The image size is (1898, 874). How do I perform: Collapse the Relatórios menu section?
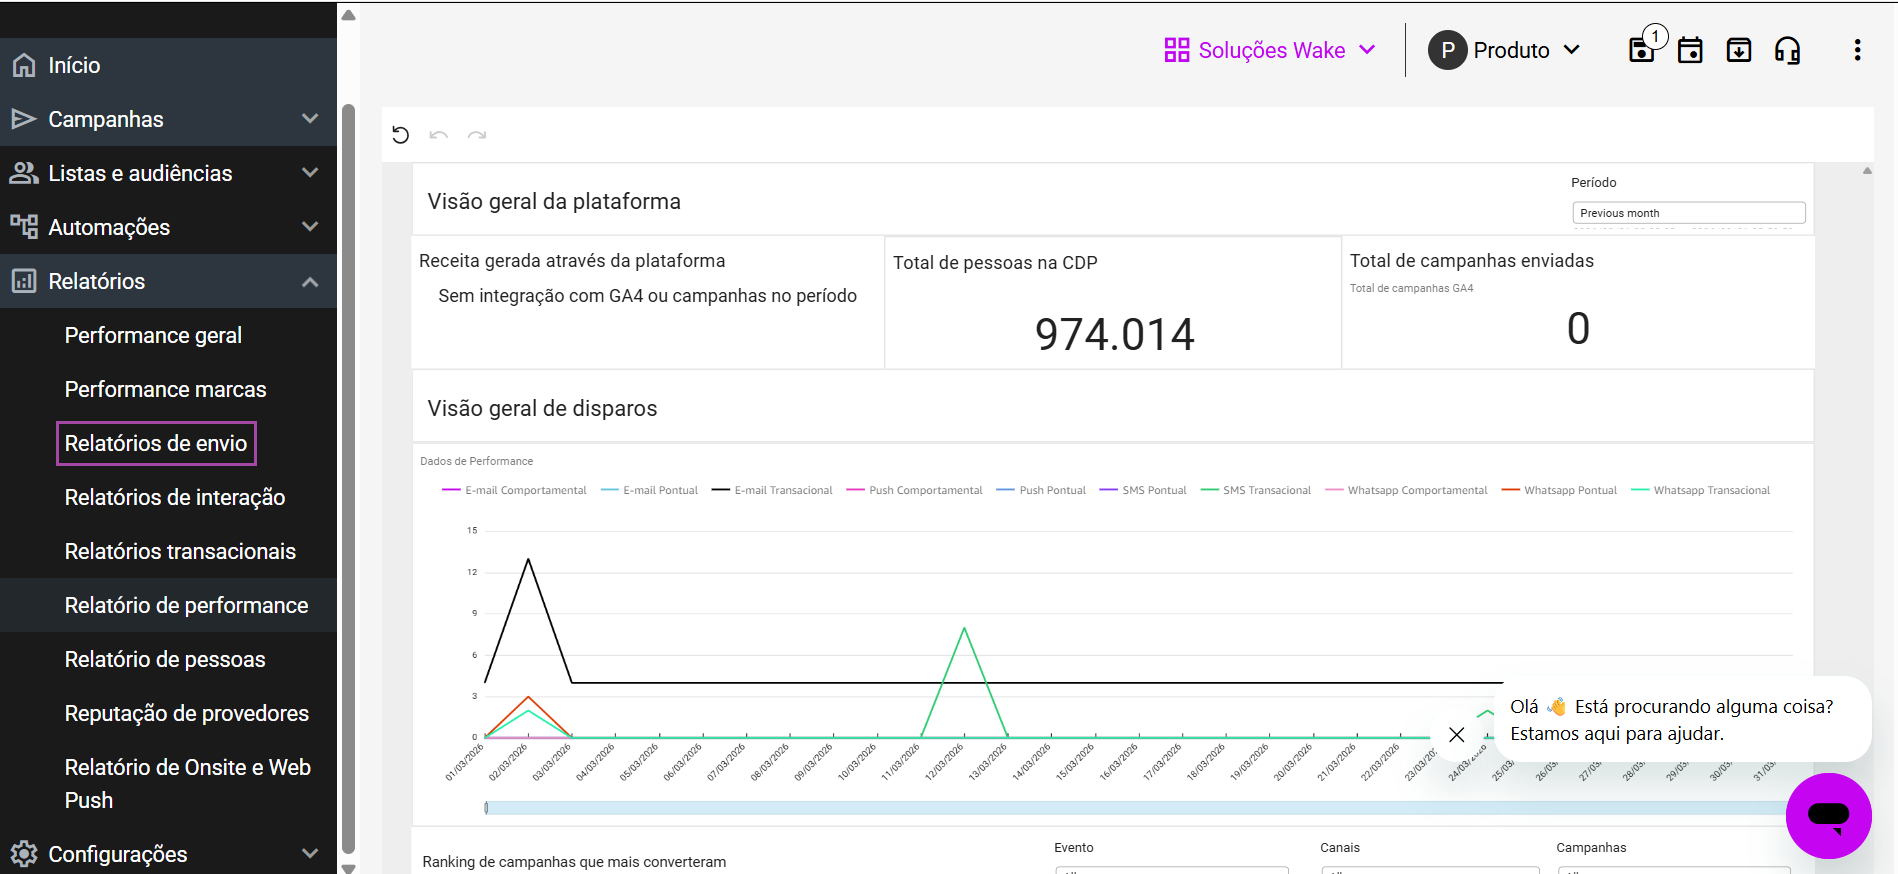pyautogui.click(x=310, y=281)
